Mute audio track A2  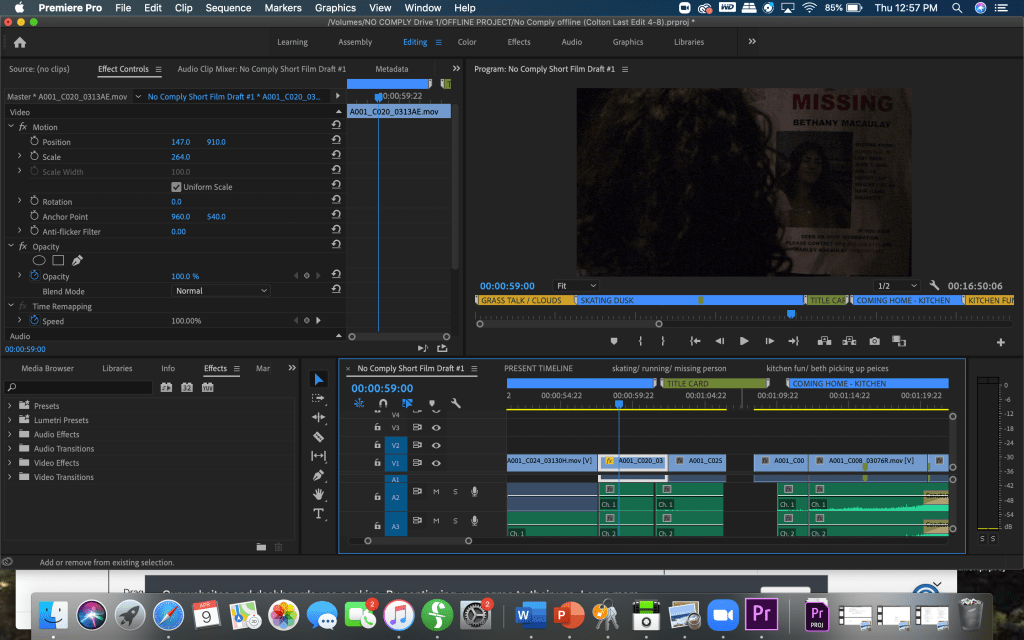point(436,491)
